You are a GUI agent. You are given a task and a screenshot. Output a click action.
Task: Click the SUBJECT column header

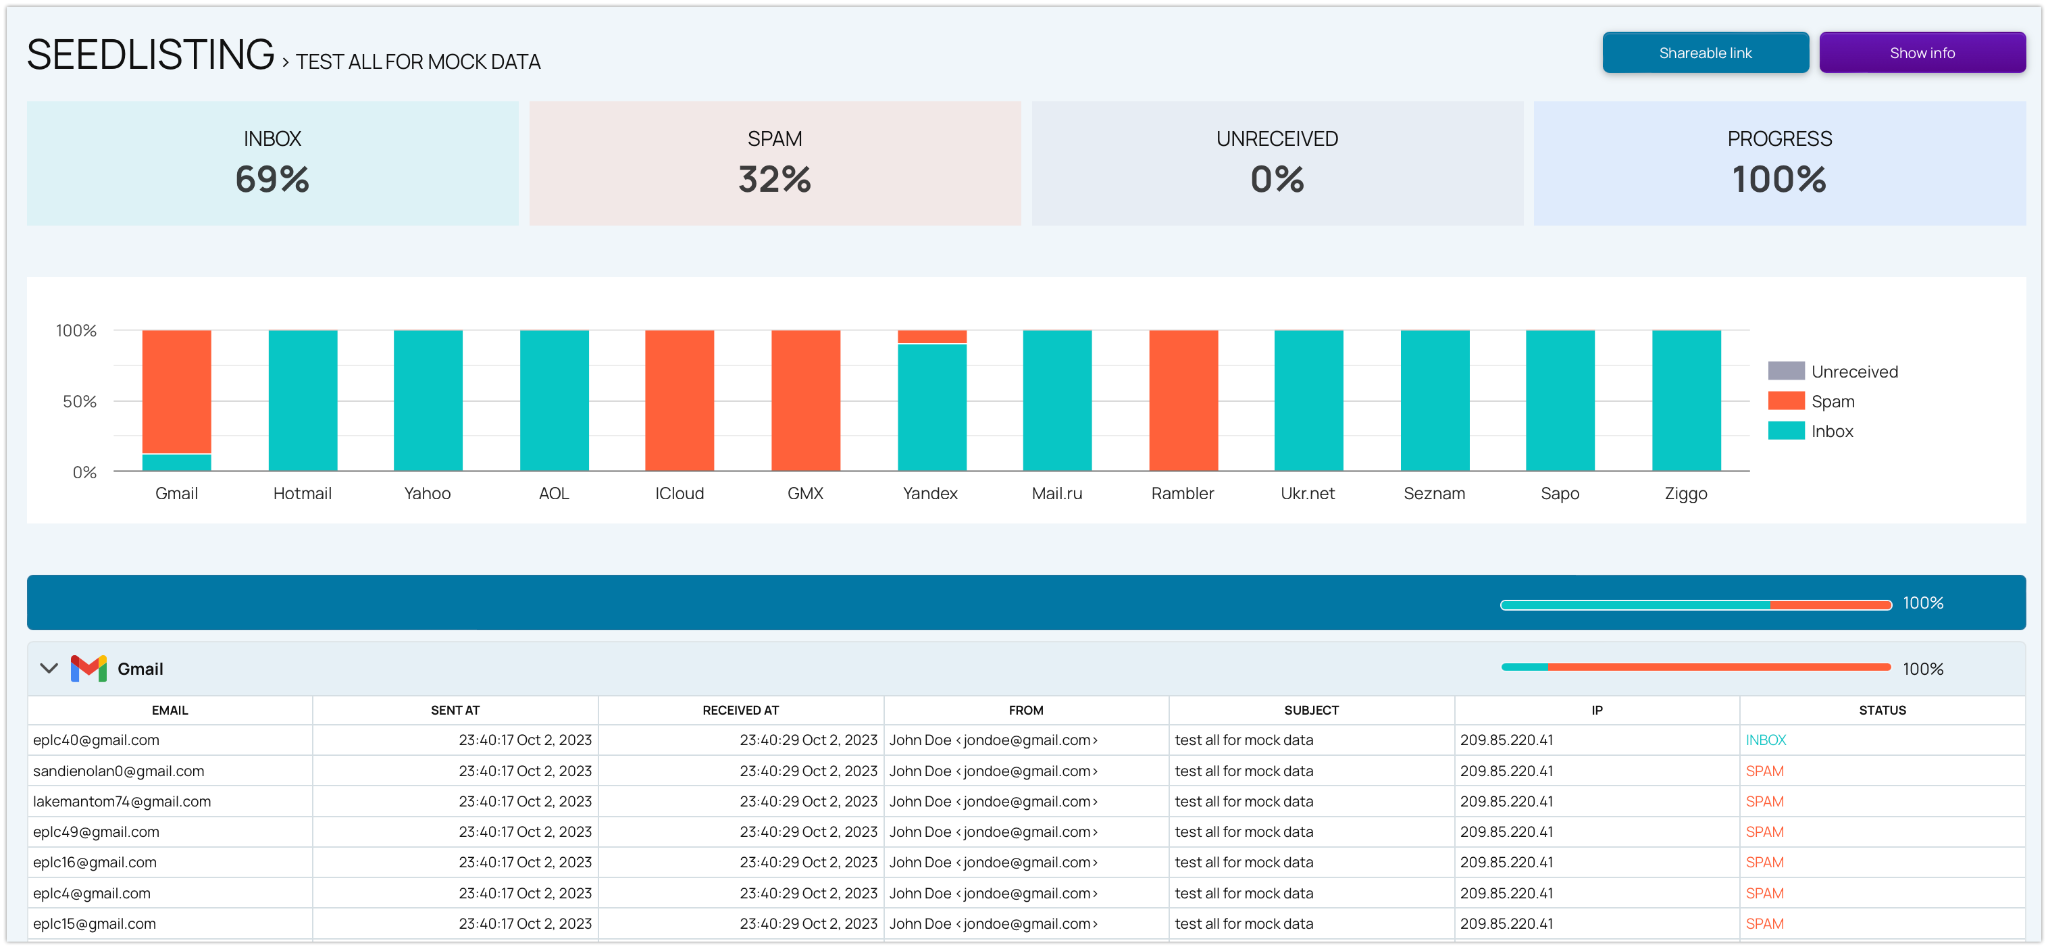pos(1311,710)
